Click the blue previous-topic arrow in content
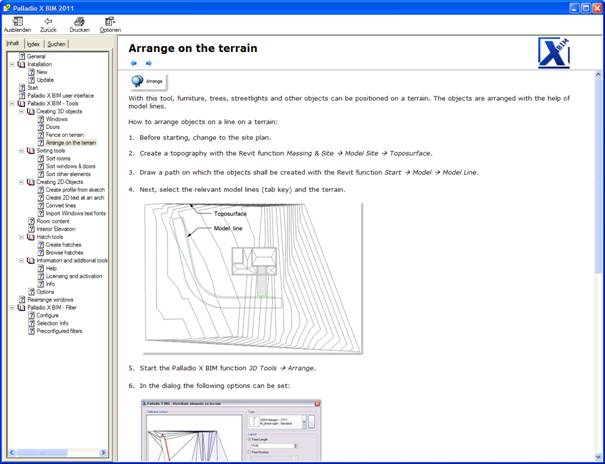The width and height of the screenshot is (605, 464). [x=134, y=63]
